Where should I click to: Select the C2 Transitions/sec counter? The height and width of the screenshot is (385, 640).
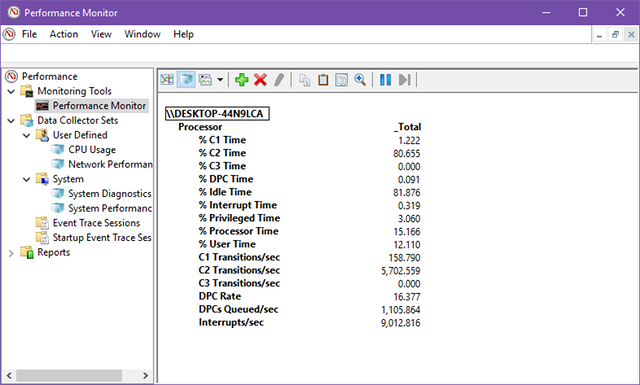click(239, 271)
